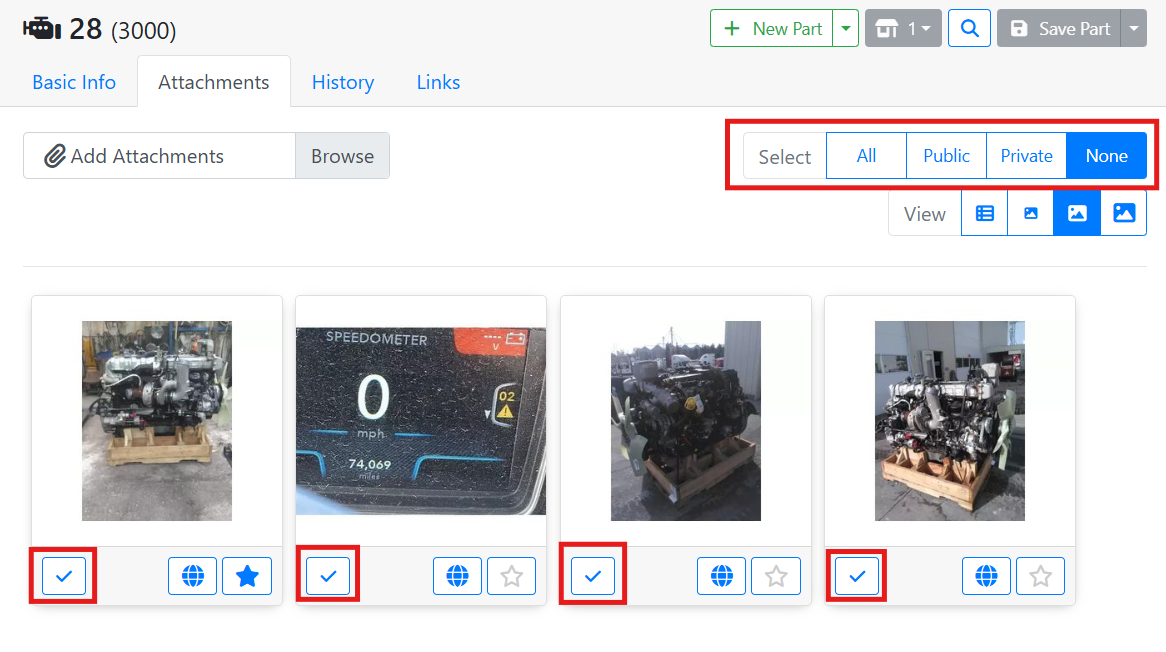Switch to the small thumbnail view icon
Viewport: 1166px width, 652px height.
click(1030, 212)
